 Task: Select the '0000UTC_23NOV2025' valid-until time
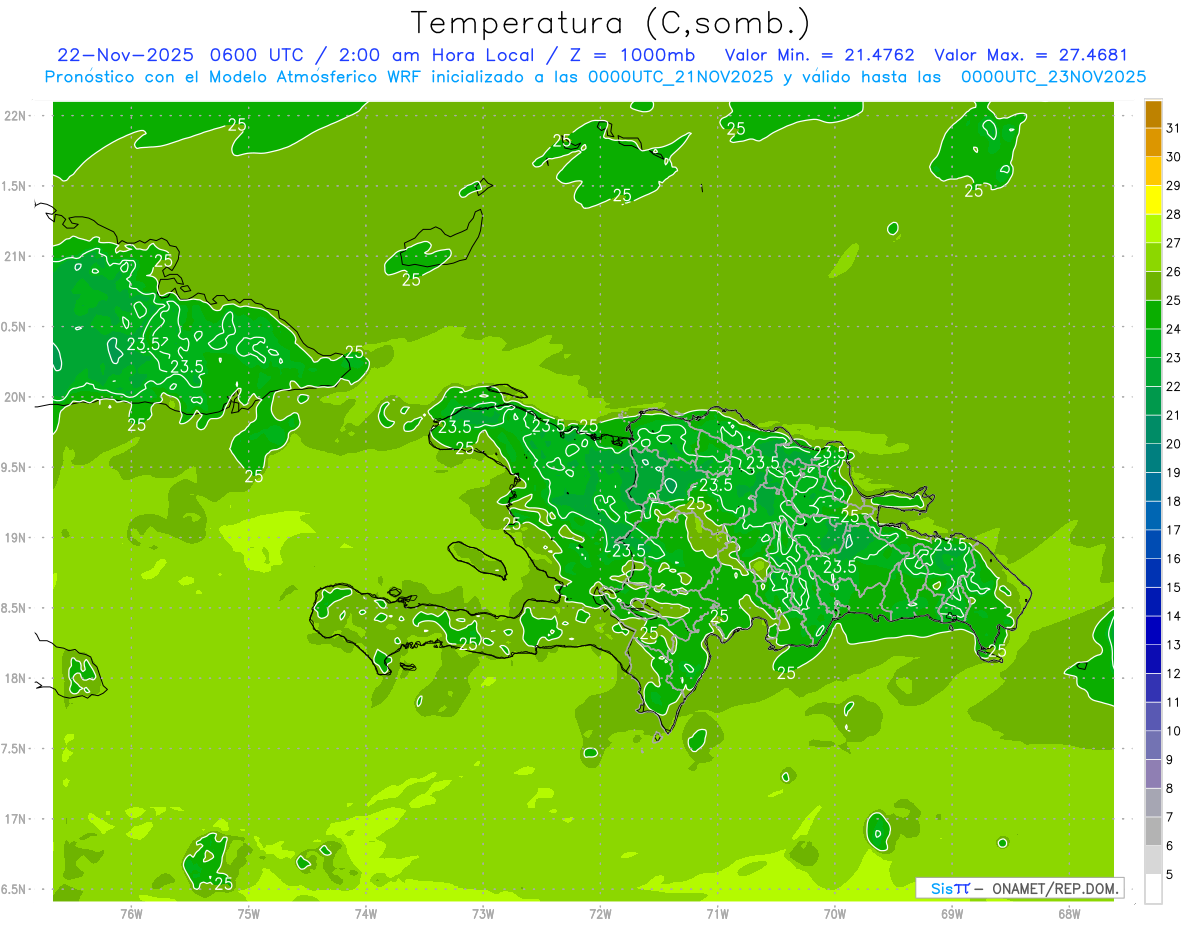coord(1053,77)
